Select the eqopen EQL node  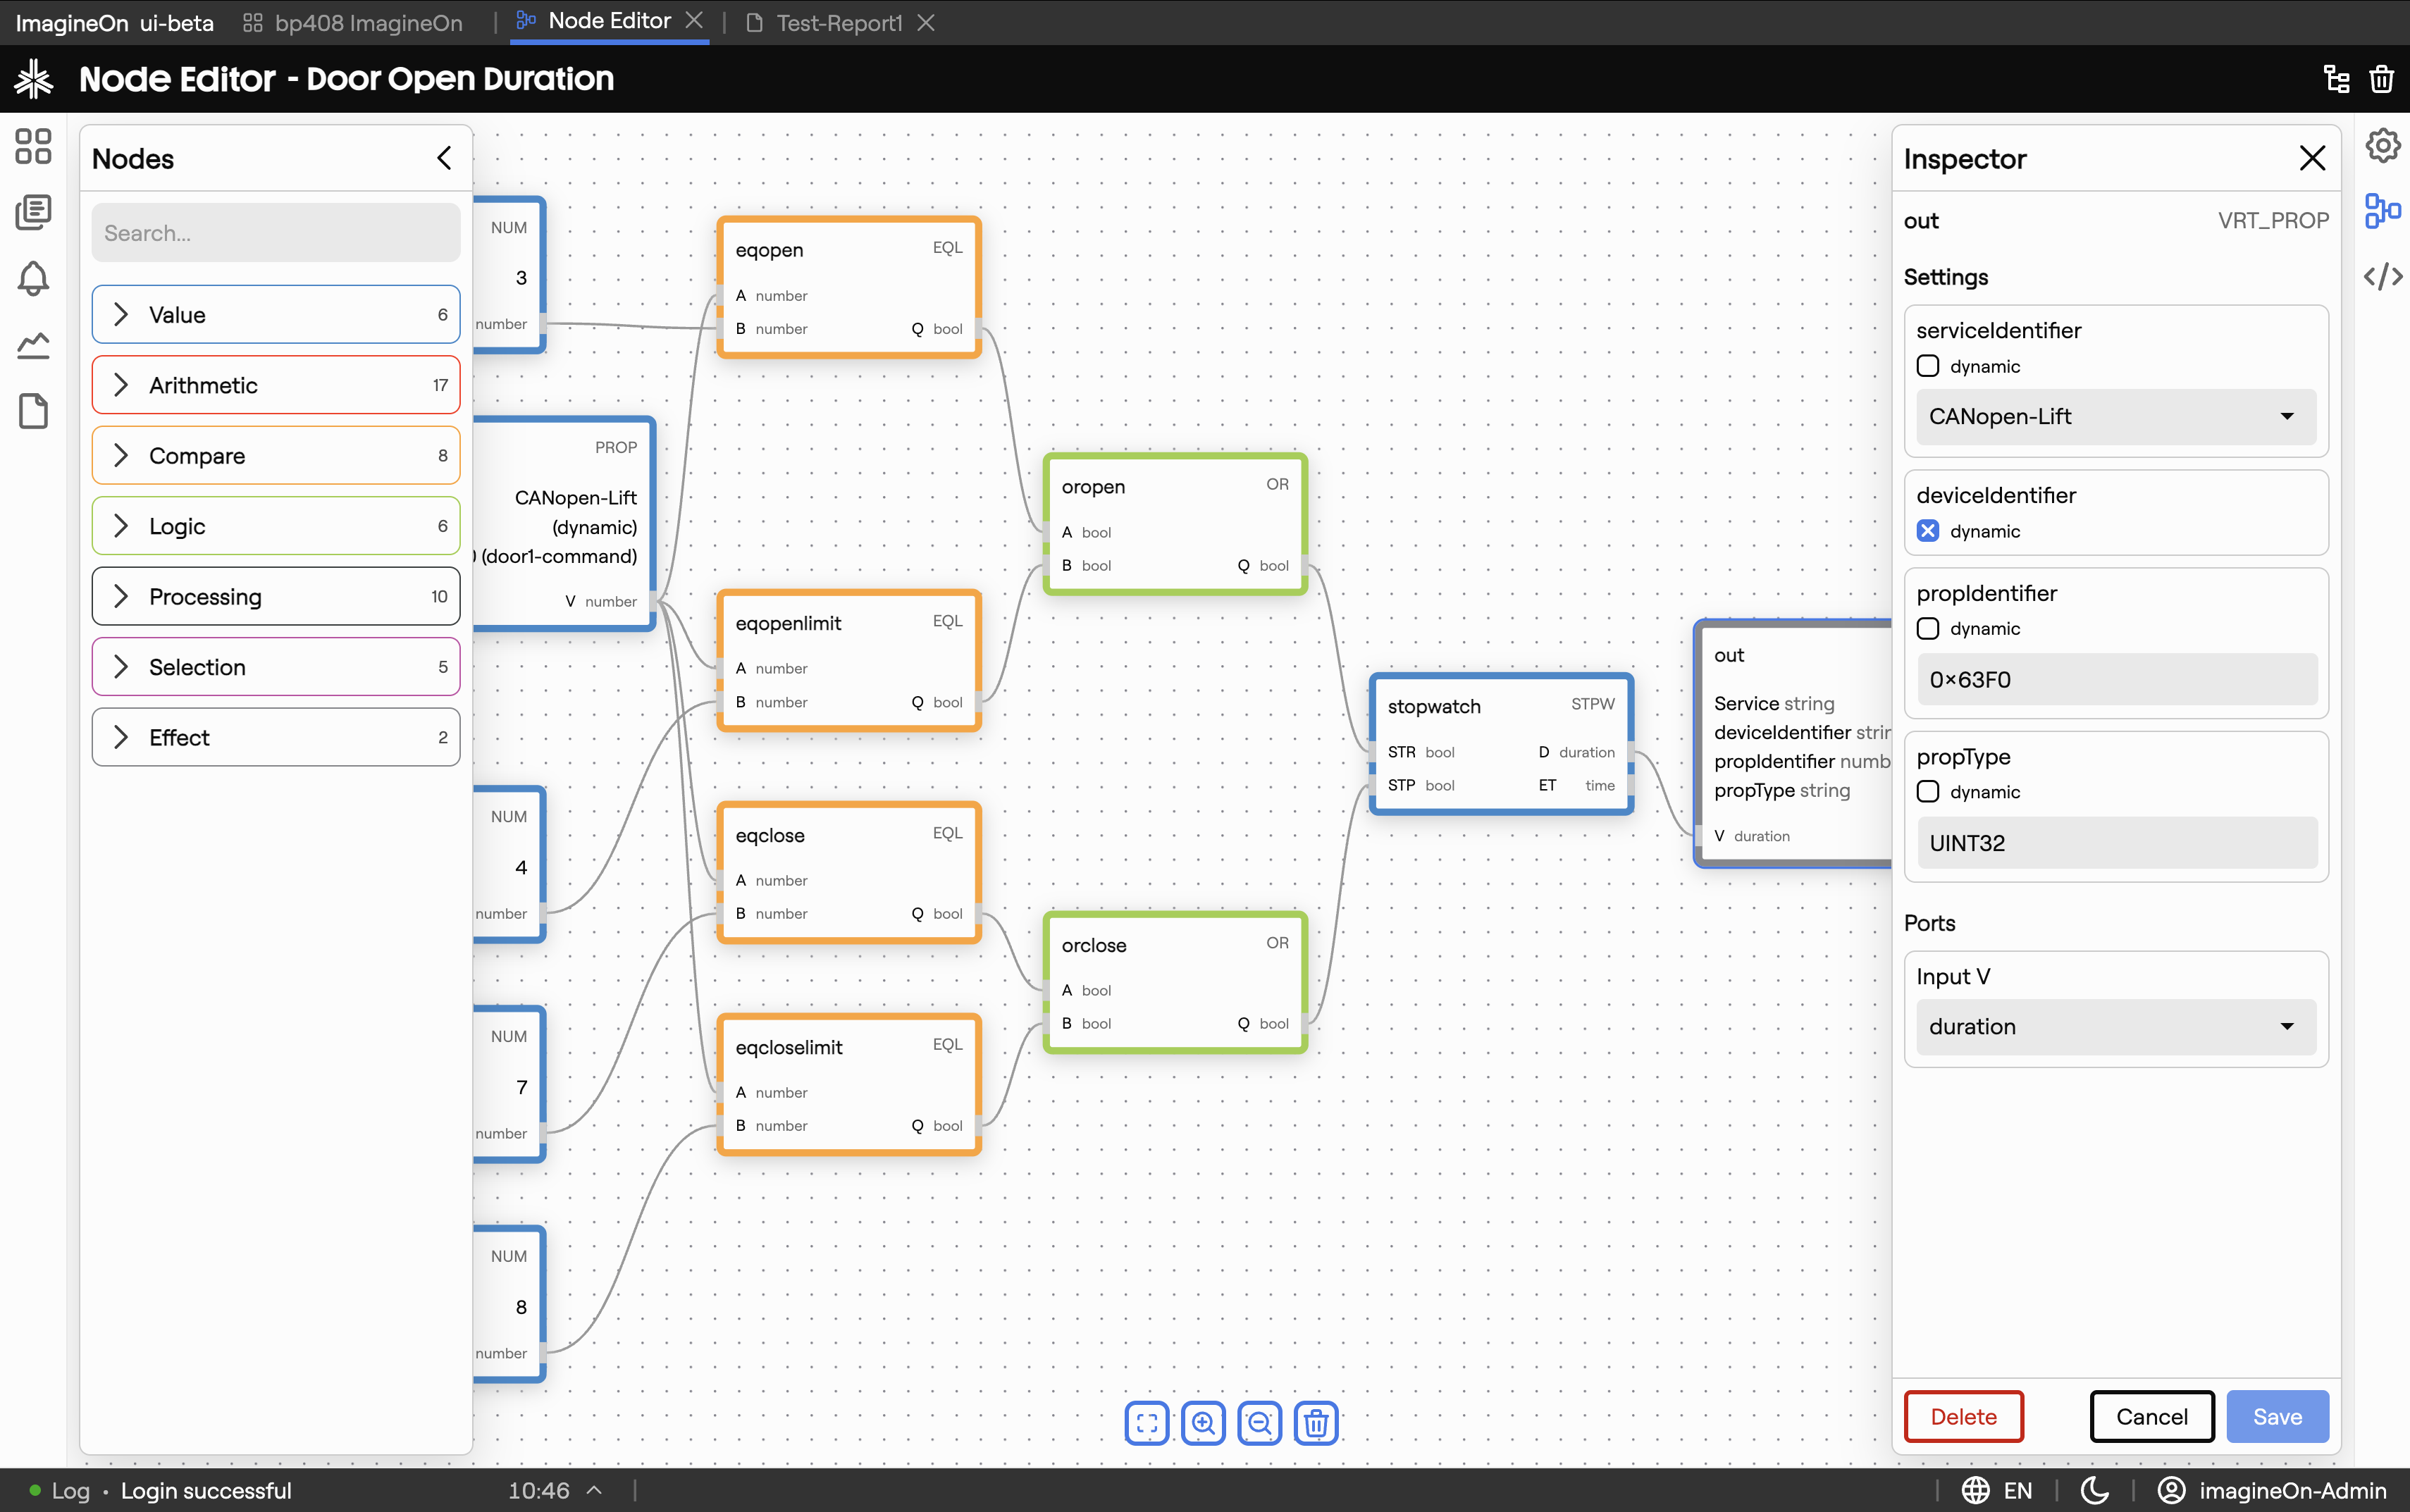(848, 288)
